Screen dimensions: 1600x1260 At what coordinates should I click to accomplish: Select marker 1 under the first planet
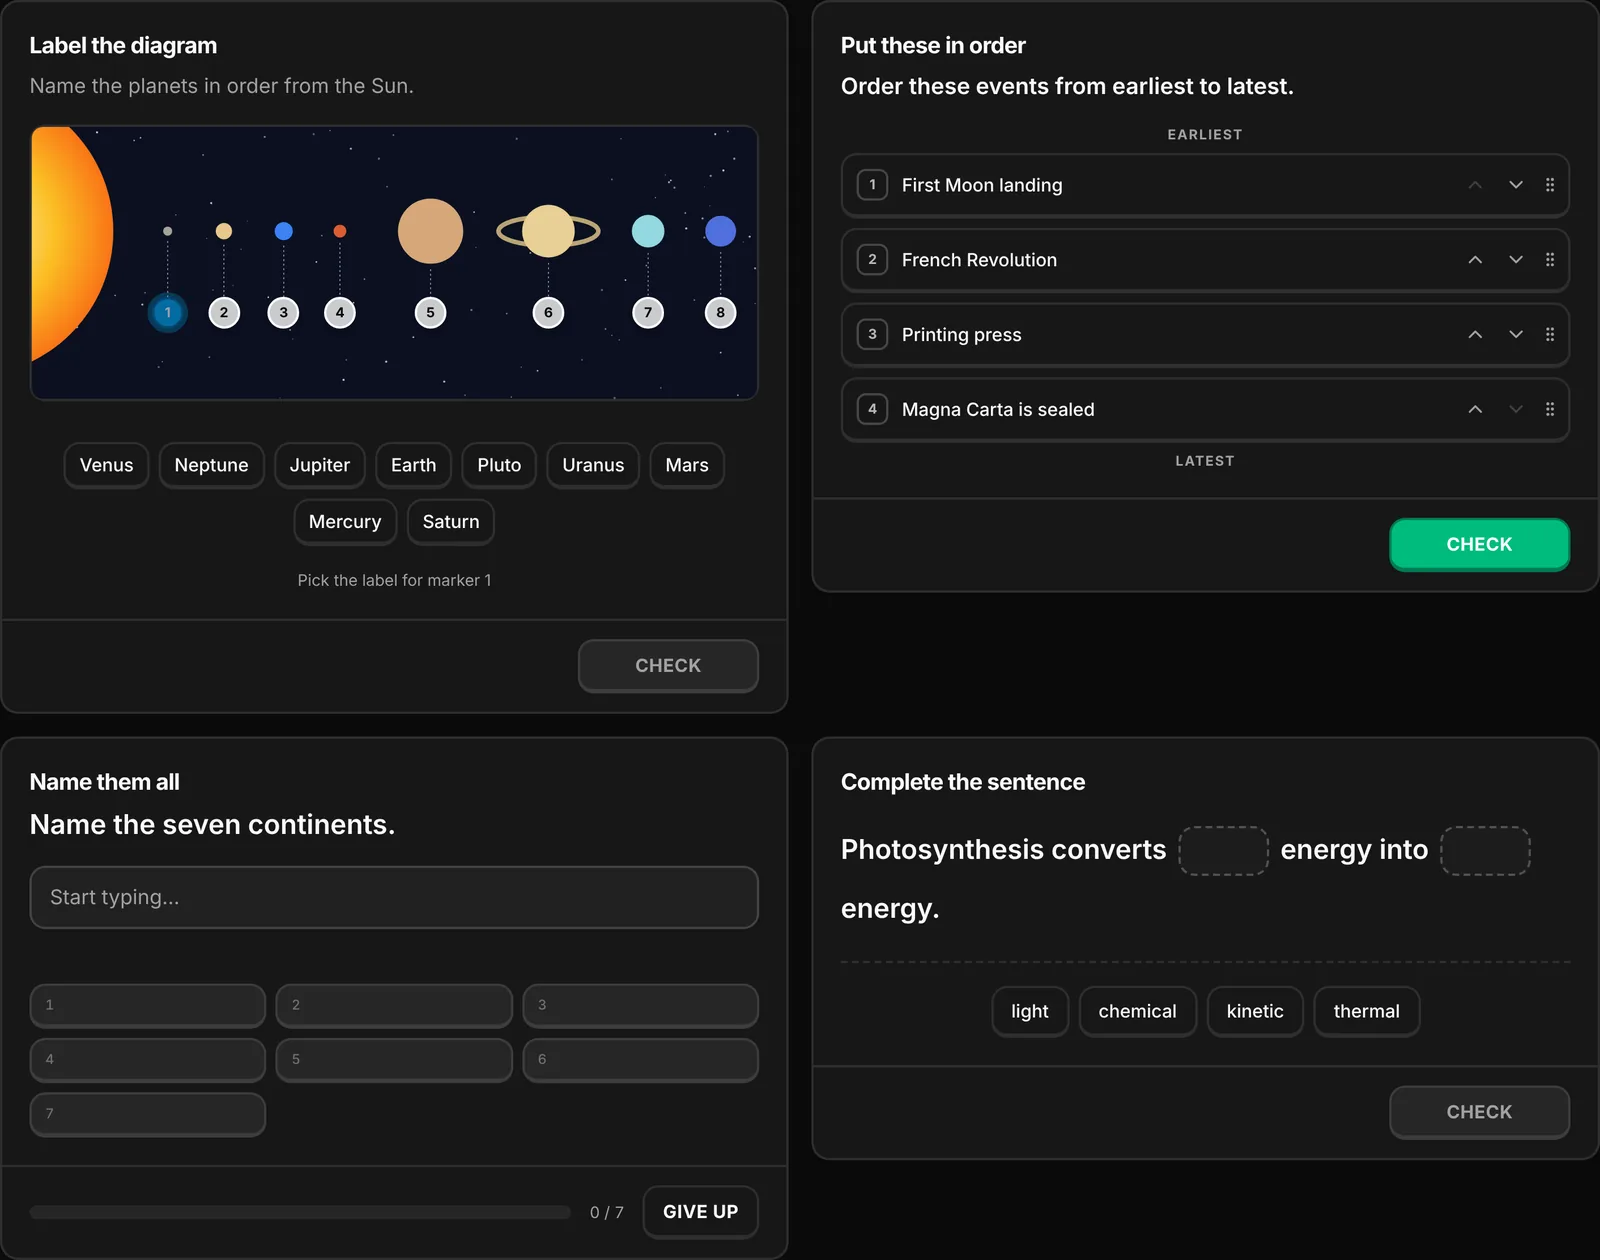point(168,313)
